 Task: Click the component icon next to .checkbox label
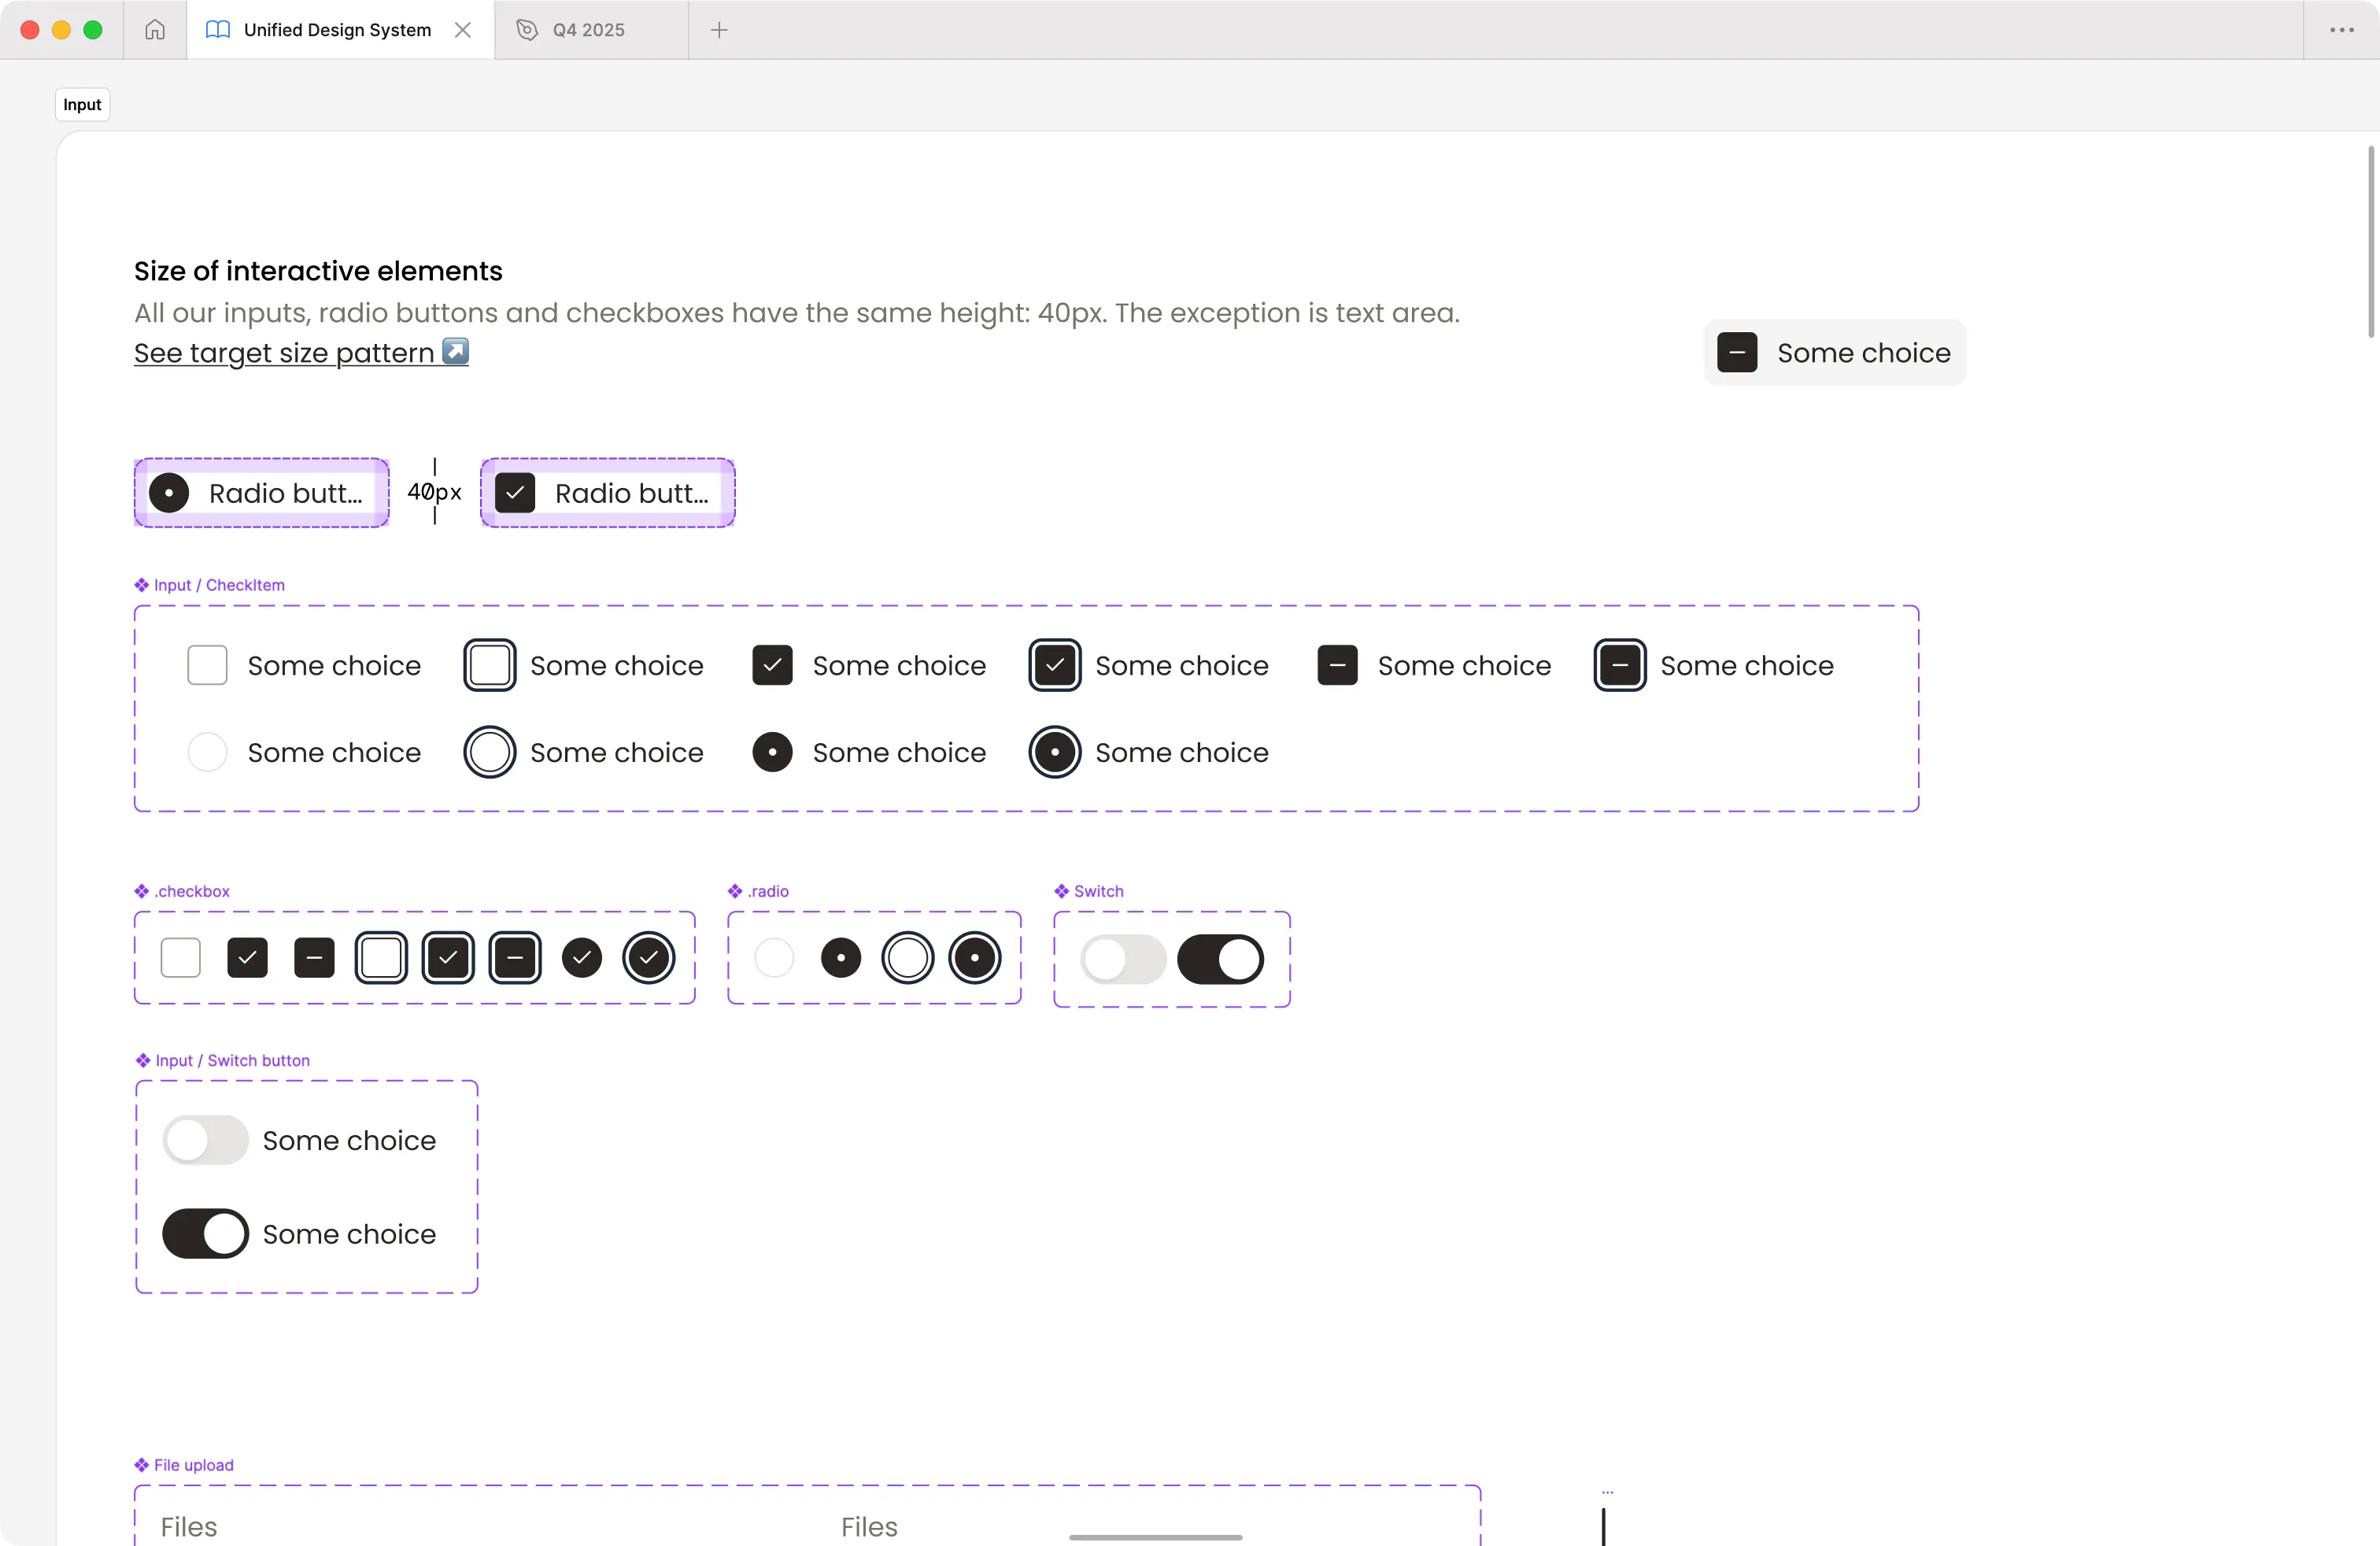tap(142, 891)
